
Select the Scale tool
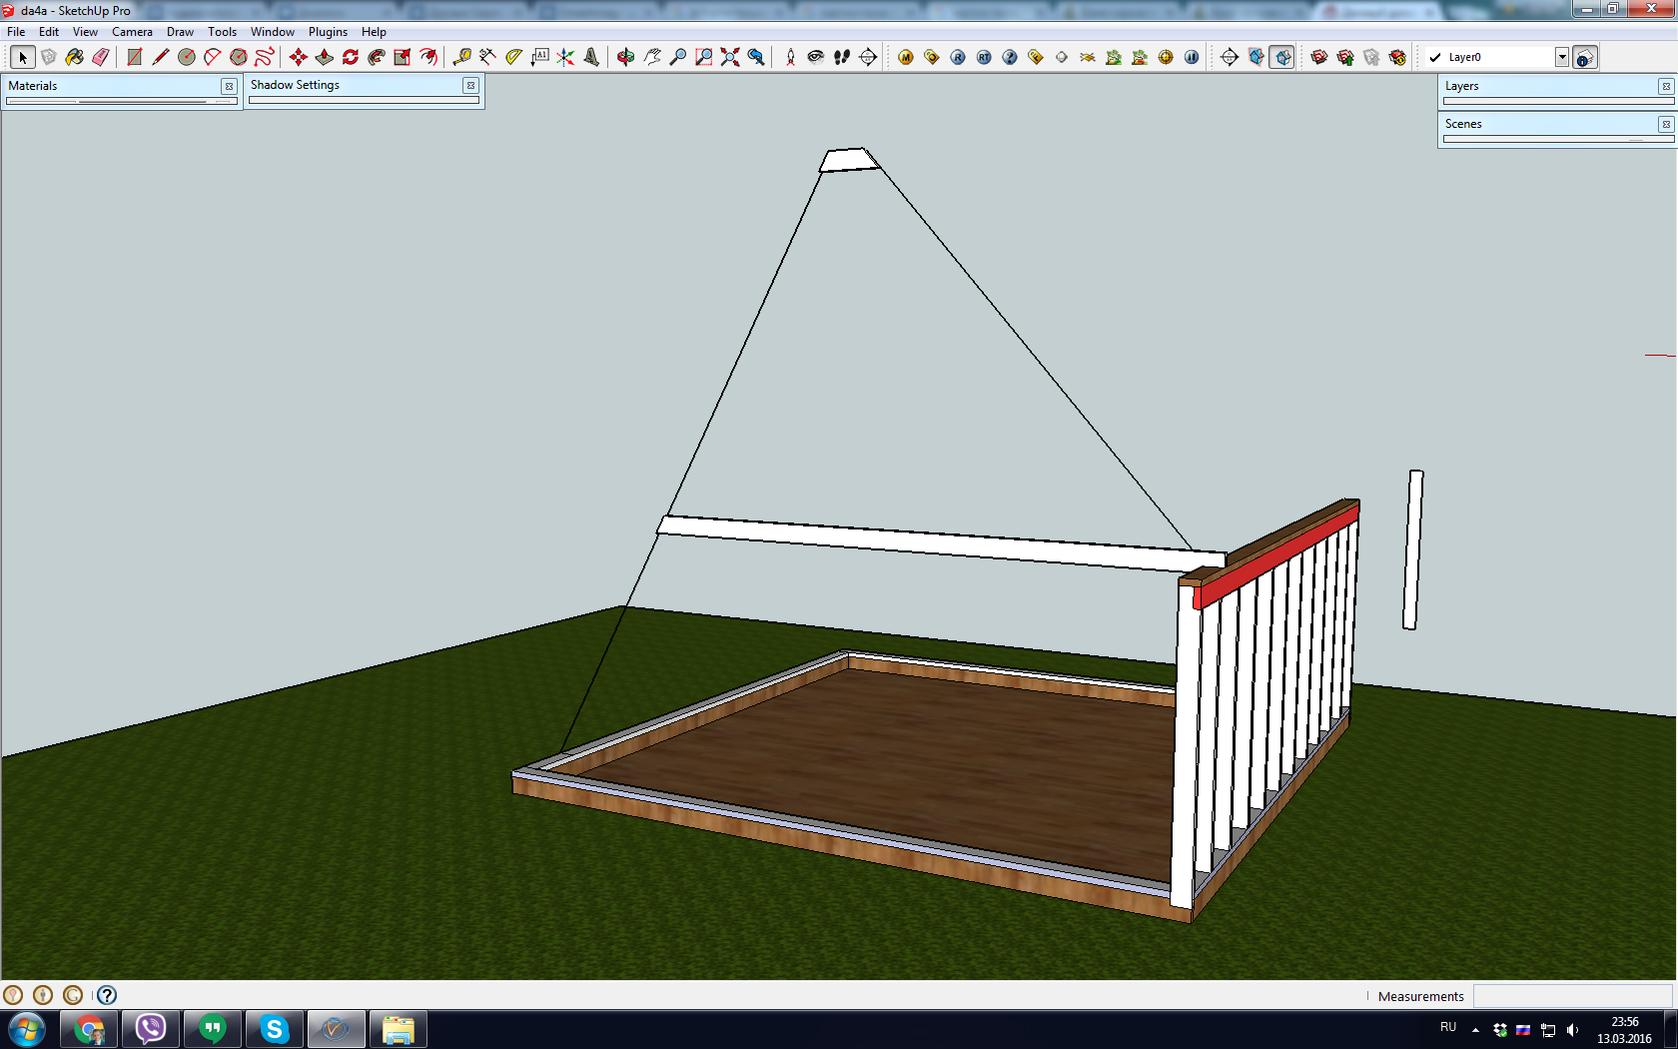pyautogui.click(x=402, y=57)
